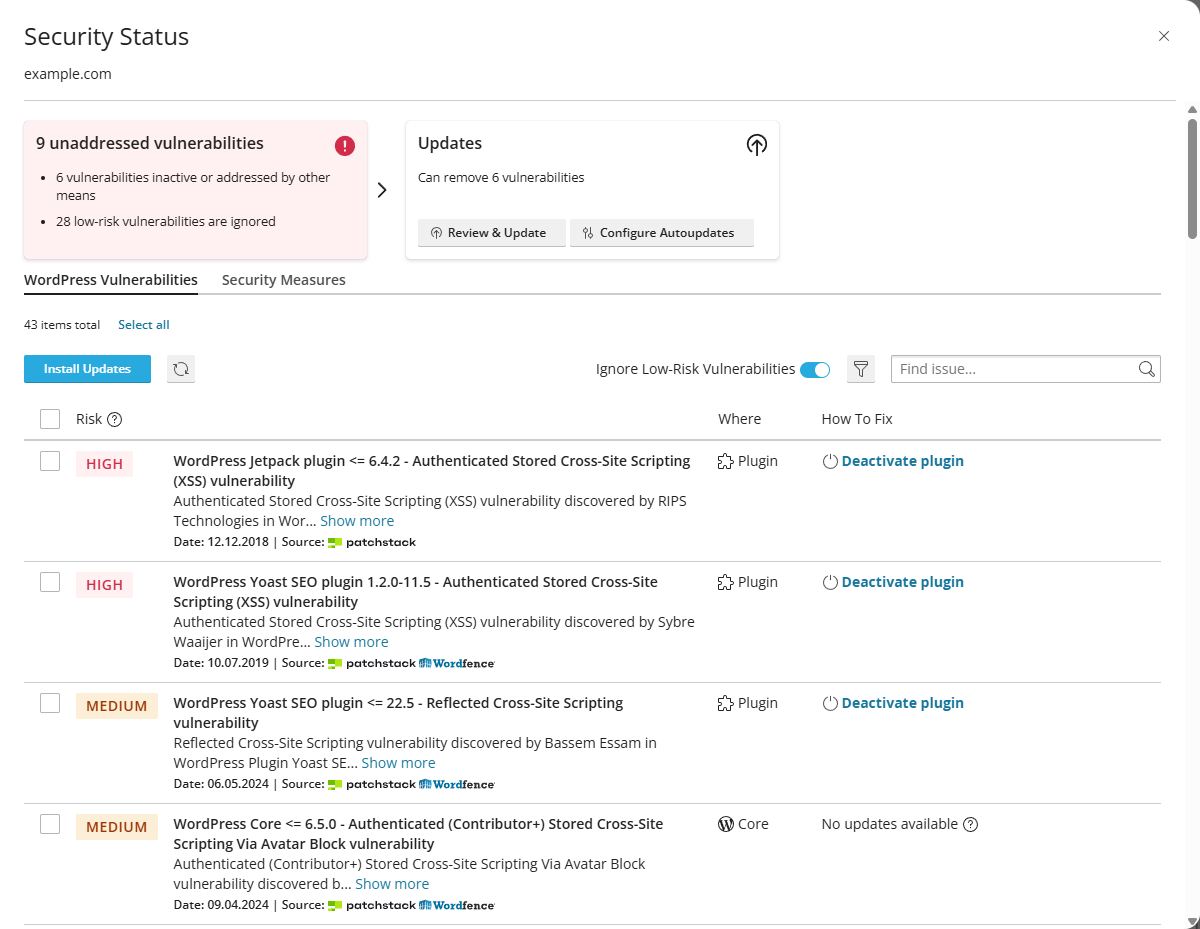Click Review & Update button
Screen dimensions: 1200x929
point(492,233)
